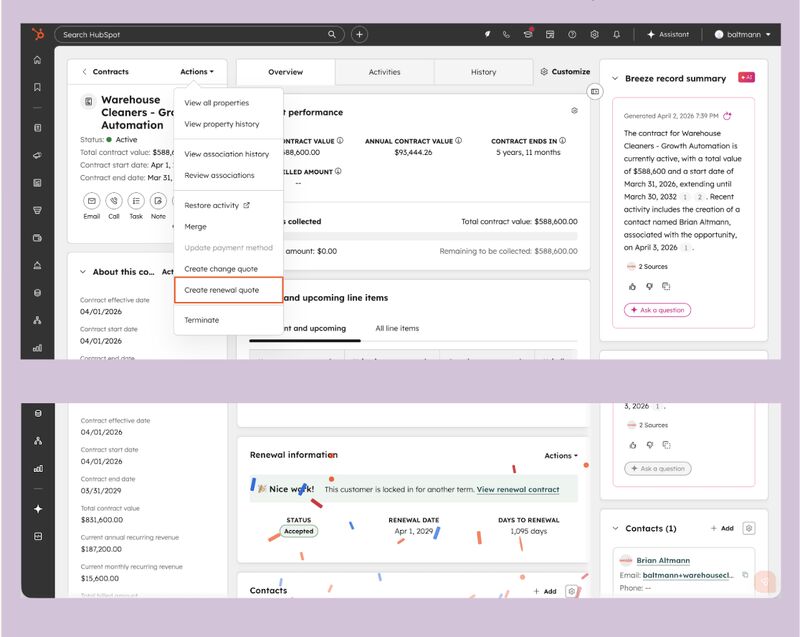Focus the Search HubSpot field
Viewport: 800px width, 637px height.
(199, 34)
